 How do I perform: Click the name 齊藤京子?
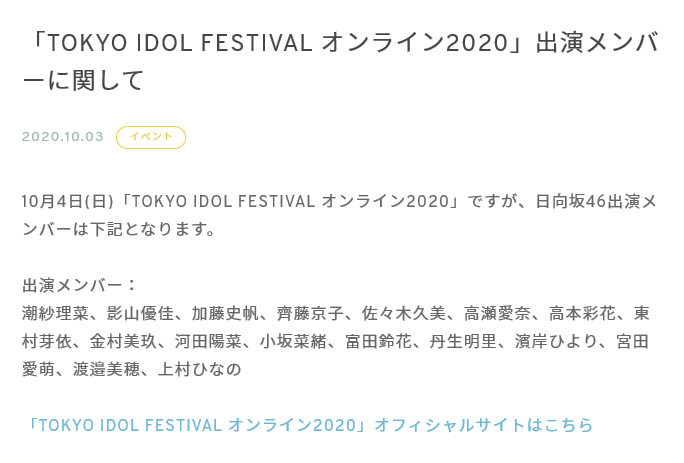pyautogui.click(x=310, y=313)
